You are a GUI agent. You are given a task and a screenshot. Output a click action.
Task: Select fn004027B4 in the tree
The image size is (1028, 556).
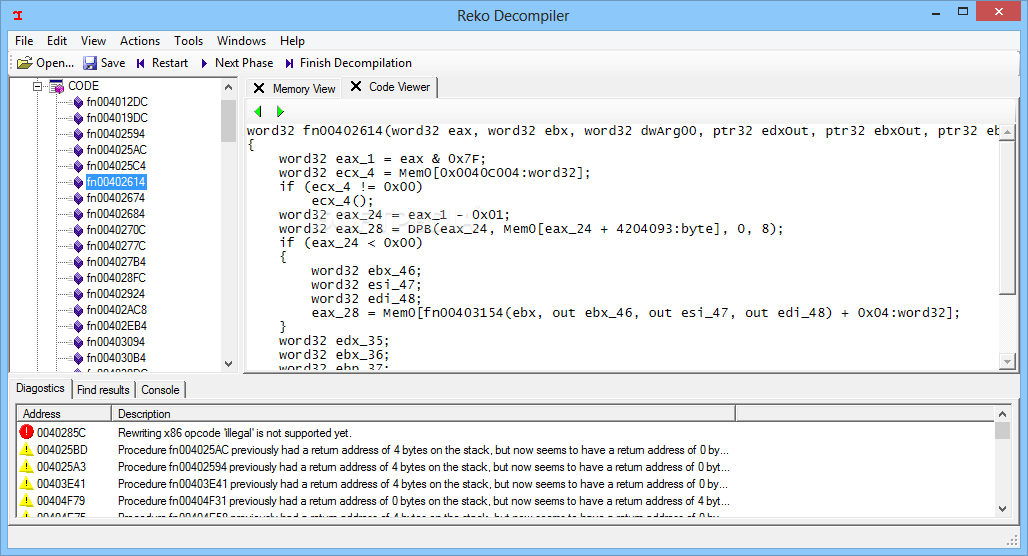[x=116, y=262]
